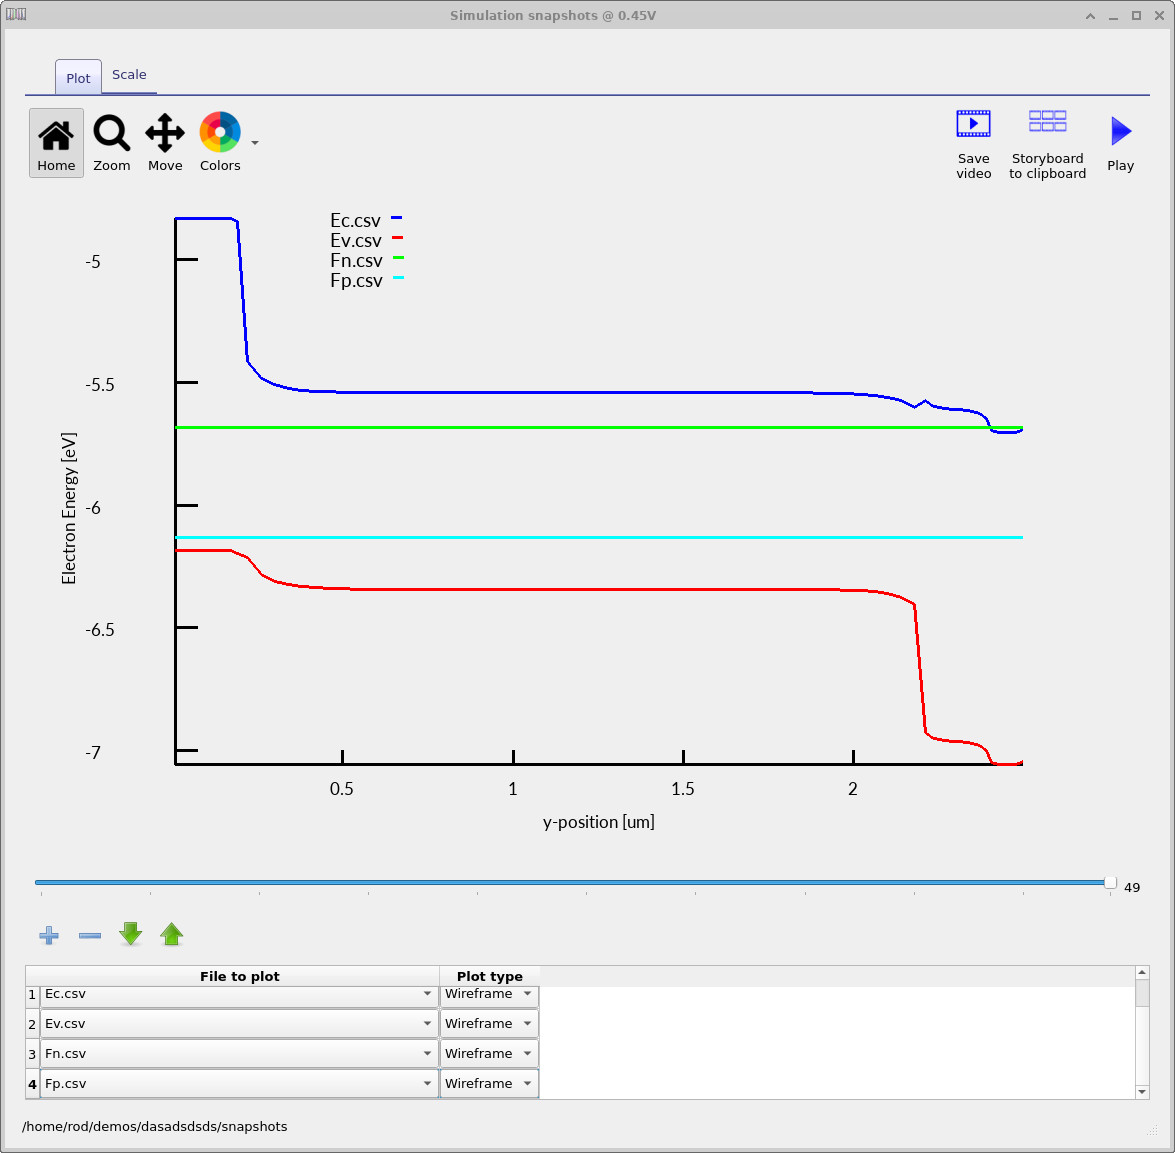The height and width of the screenshot is (1153, 1175).
Task: Select row header number 2
Action: 32,1024
